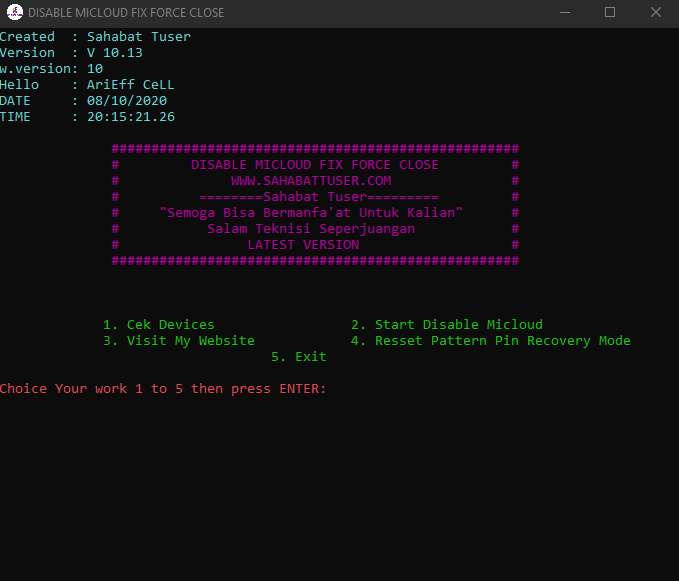
Task: Click option '4. Resset Pattern Pin Recovery Mode'
Action: (491, 341)
